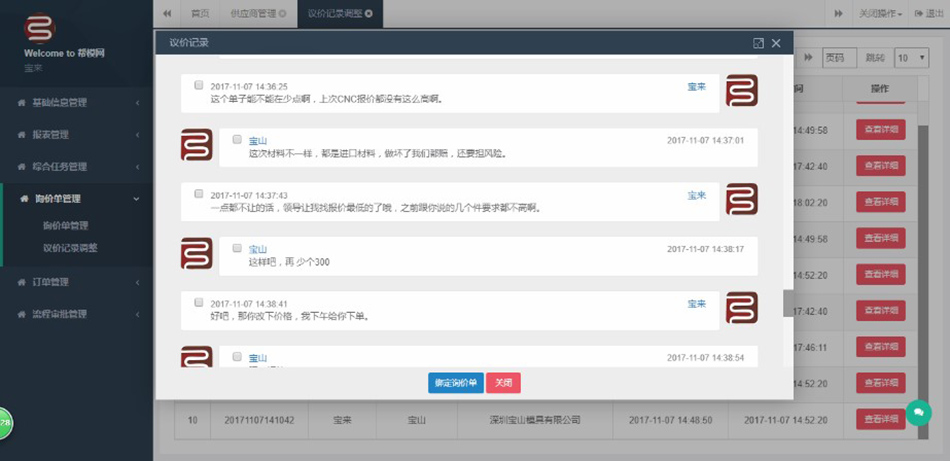
Task: Close the 供应商管理 tab via its X icon
Action: point(284,13)
